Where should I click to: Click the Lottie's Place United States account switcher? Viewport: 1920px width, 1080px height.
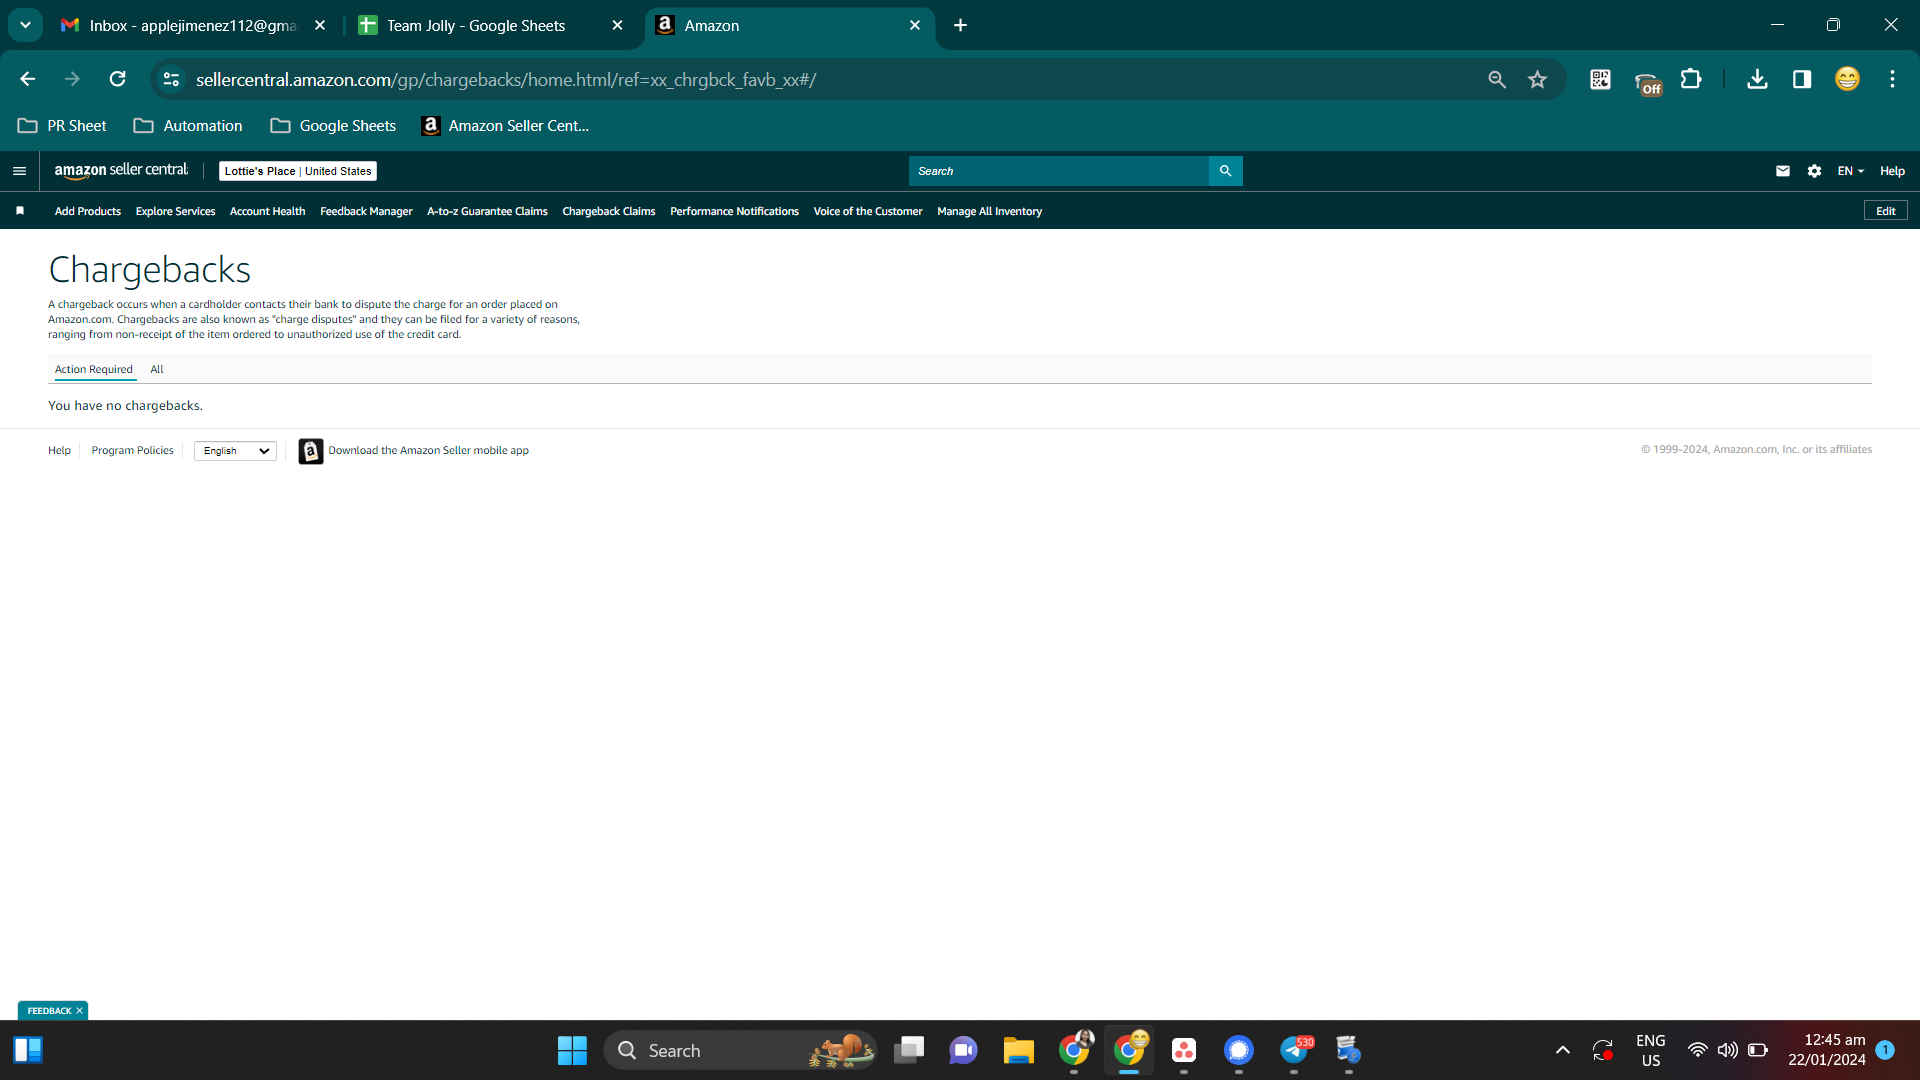point(298,171)
